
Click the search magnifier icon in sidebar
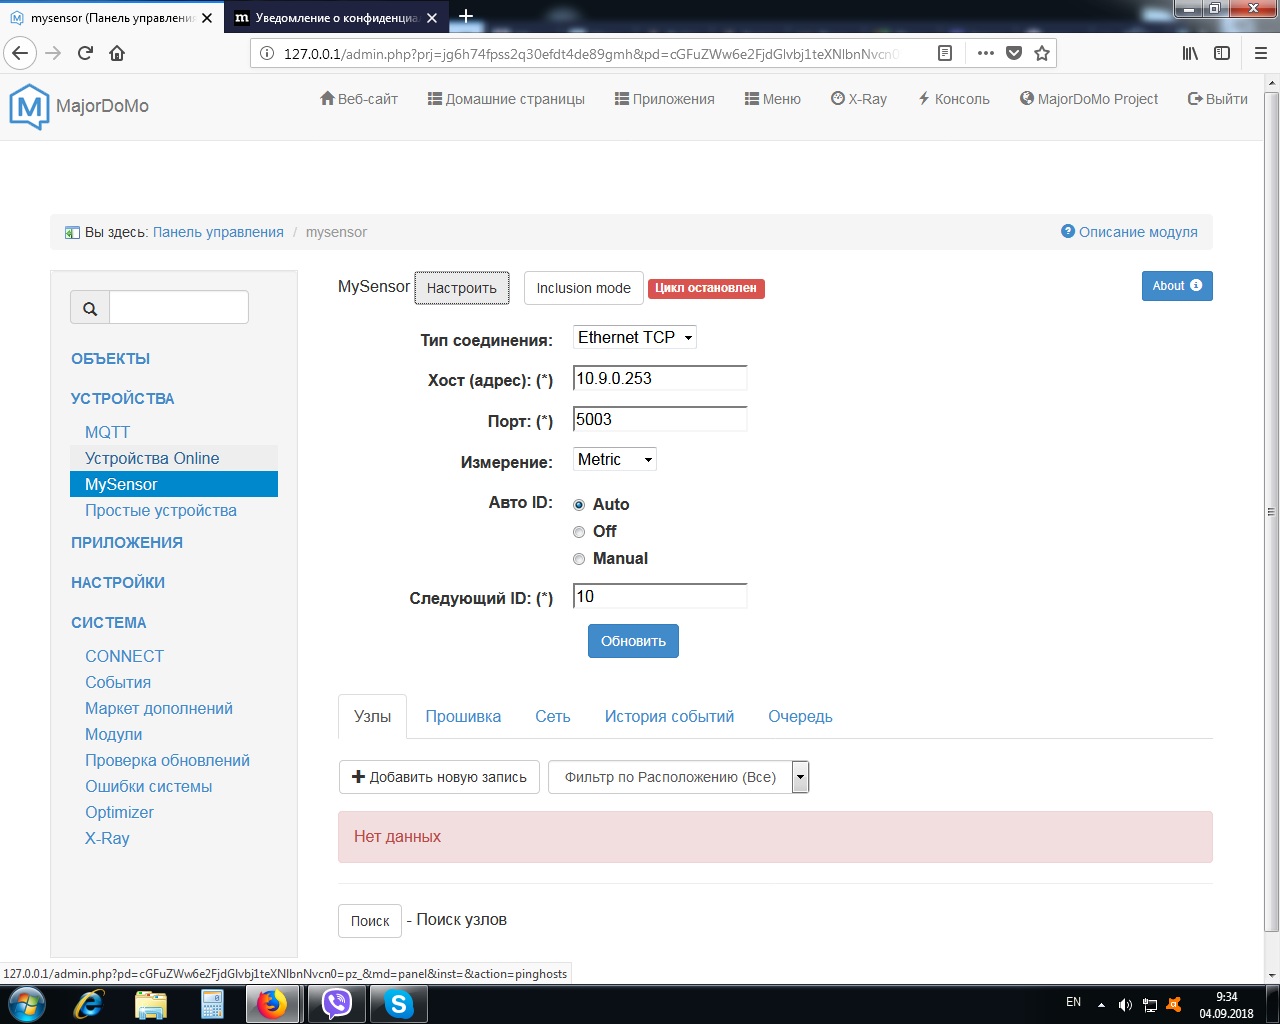(90, 308)
